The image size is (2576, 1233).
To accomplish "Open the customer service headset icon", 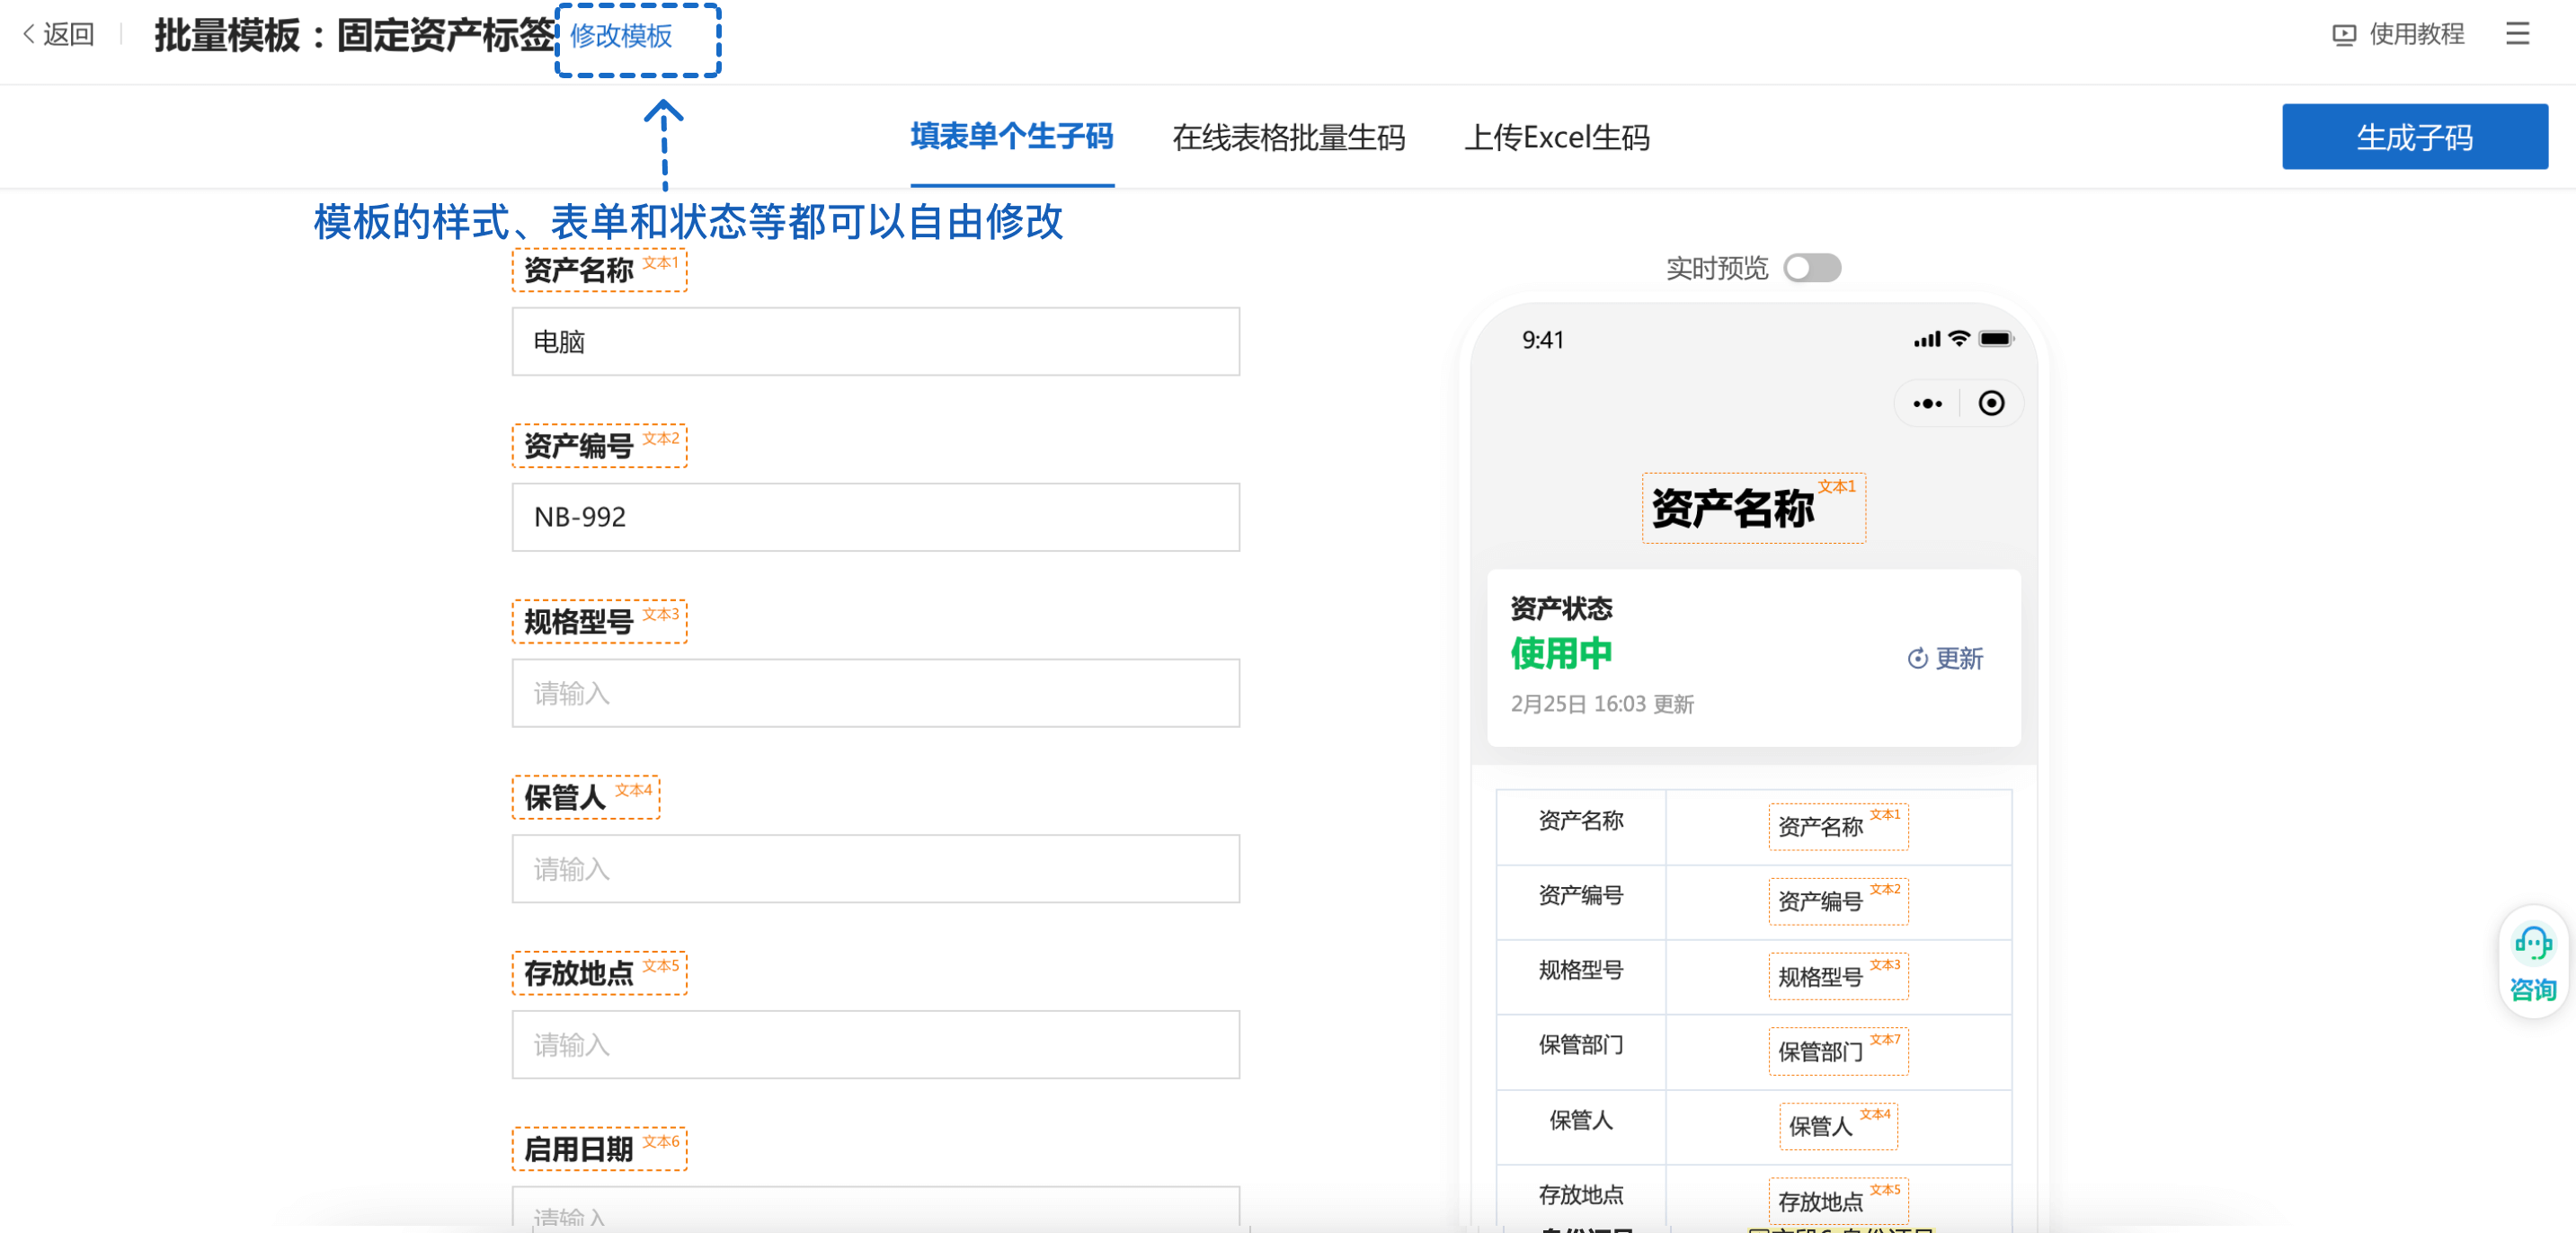I will [x=2533, y=943].
